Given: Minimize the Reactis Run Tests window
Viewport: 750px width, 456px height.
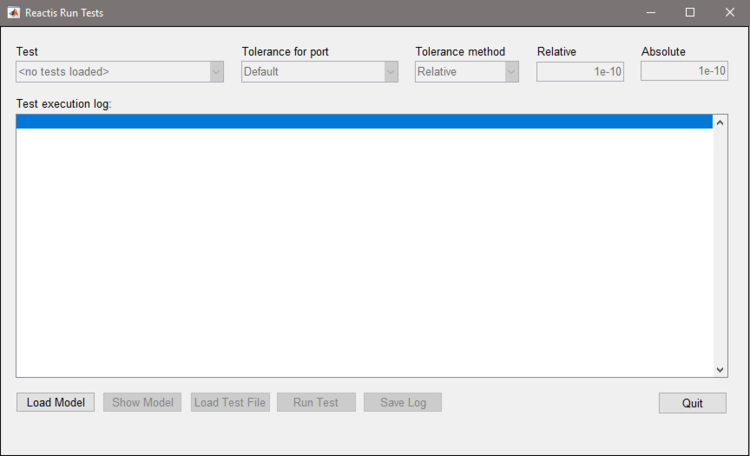Looking at the screenshot, I should pyautogui.click(x=651, y=13).
